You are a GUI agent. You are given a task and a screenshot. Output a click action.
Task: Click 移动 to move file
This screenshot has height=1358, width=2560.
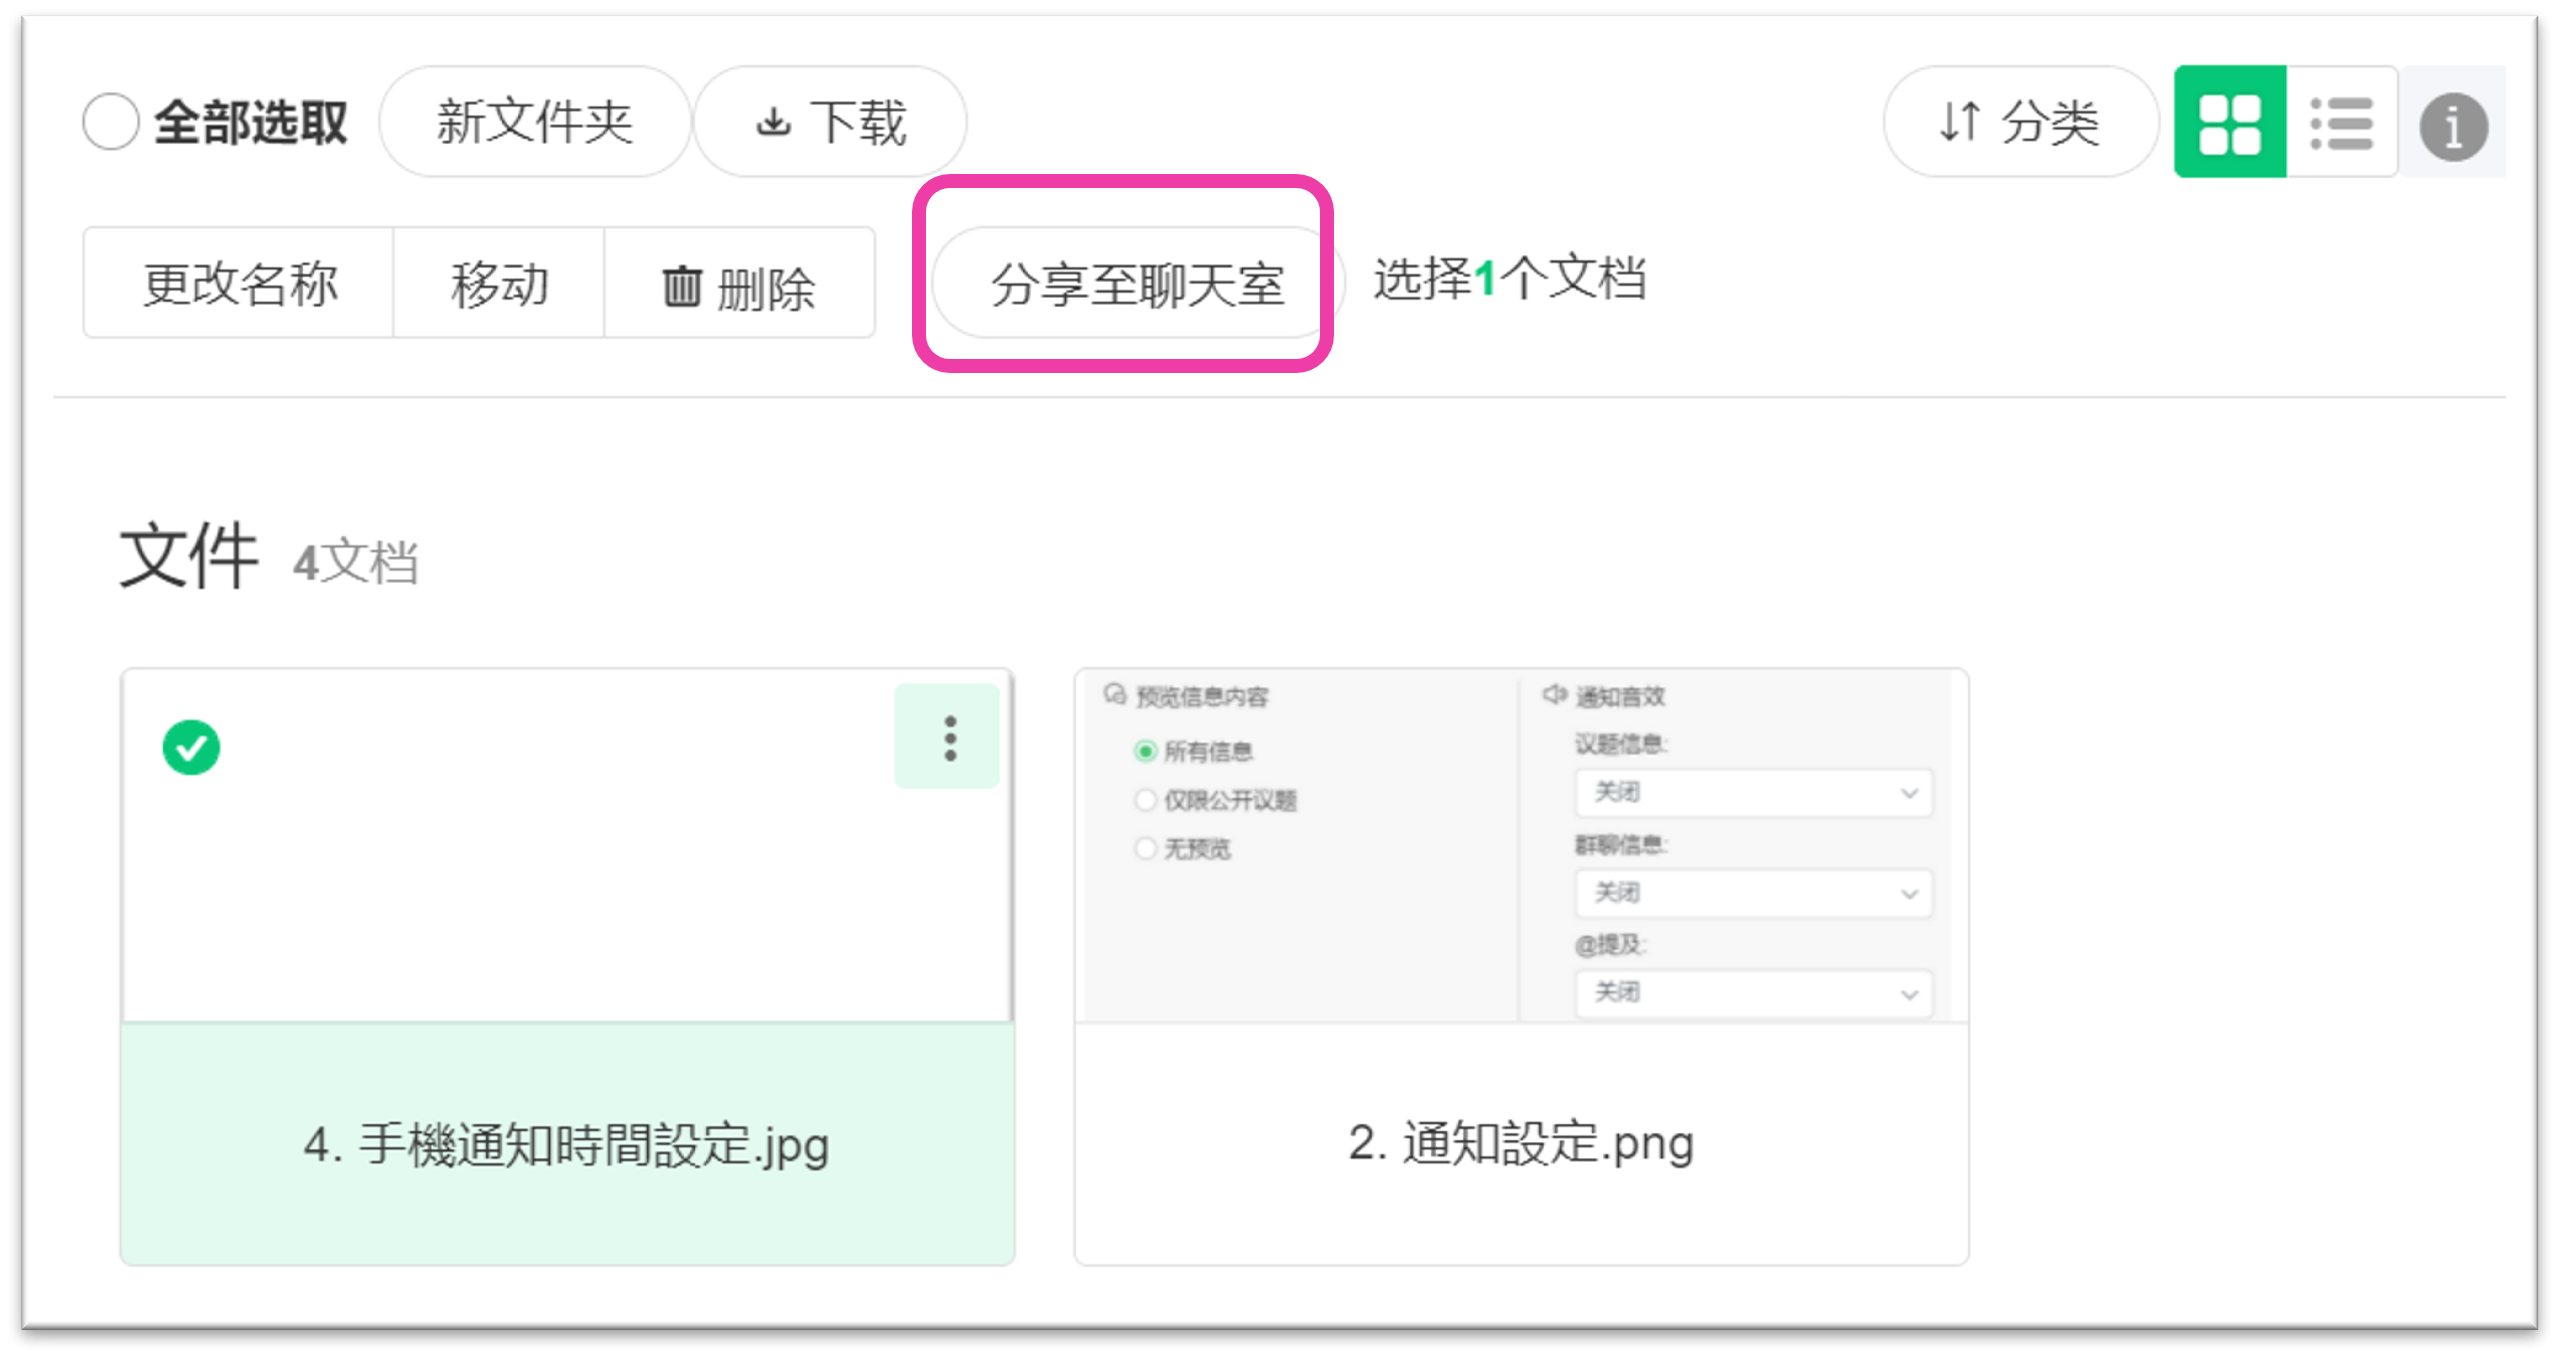click(x=499, y=284)
